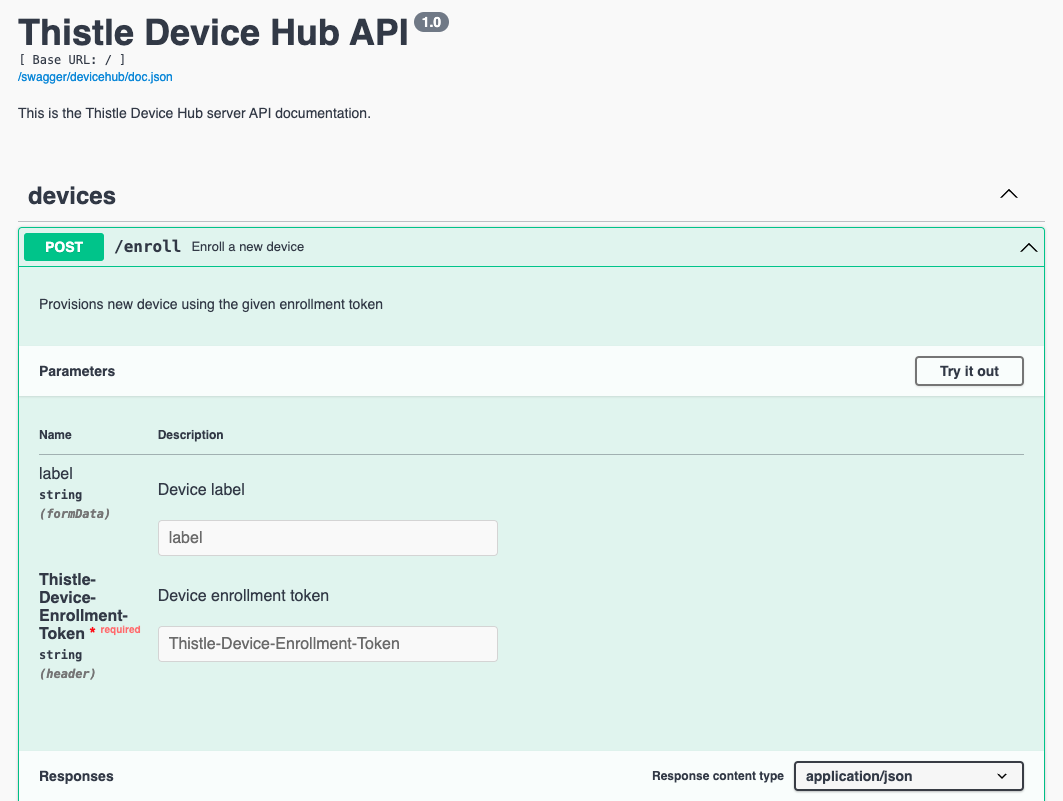Screen dimensions: 1063x801
Task: Click the 'Enroll a new device' summary
Action: tap(247, 247)
